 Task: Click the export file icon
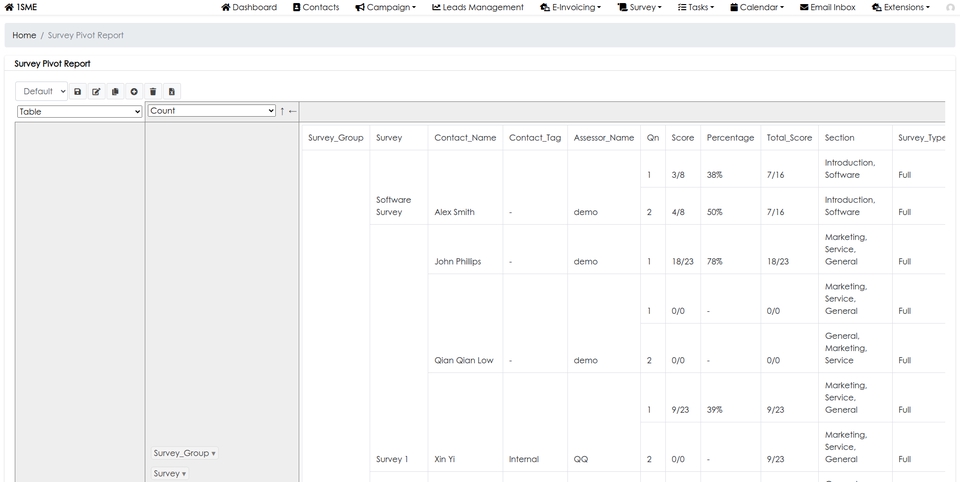coord(172,91)
